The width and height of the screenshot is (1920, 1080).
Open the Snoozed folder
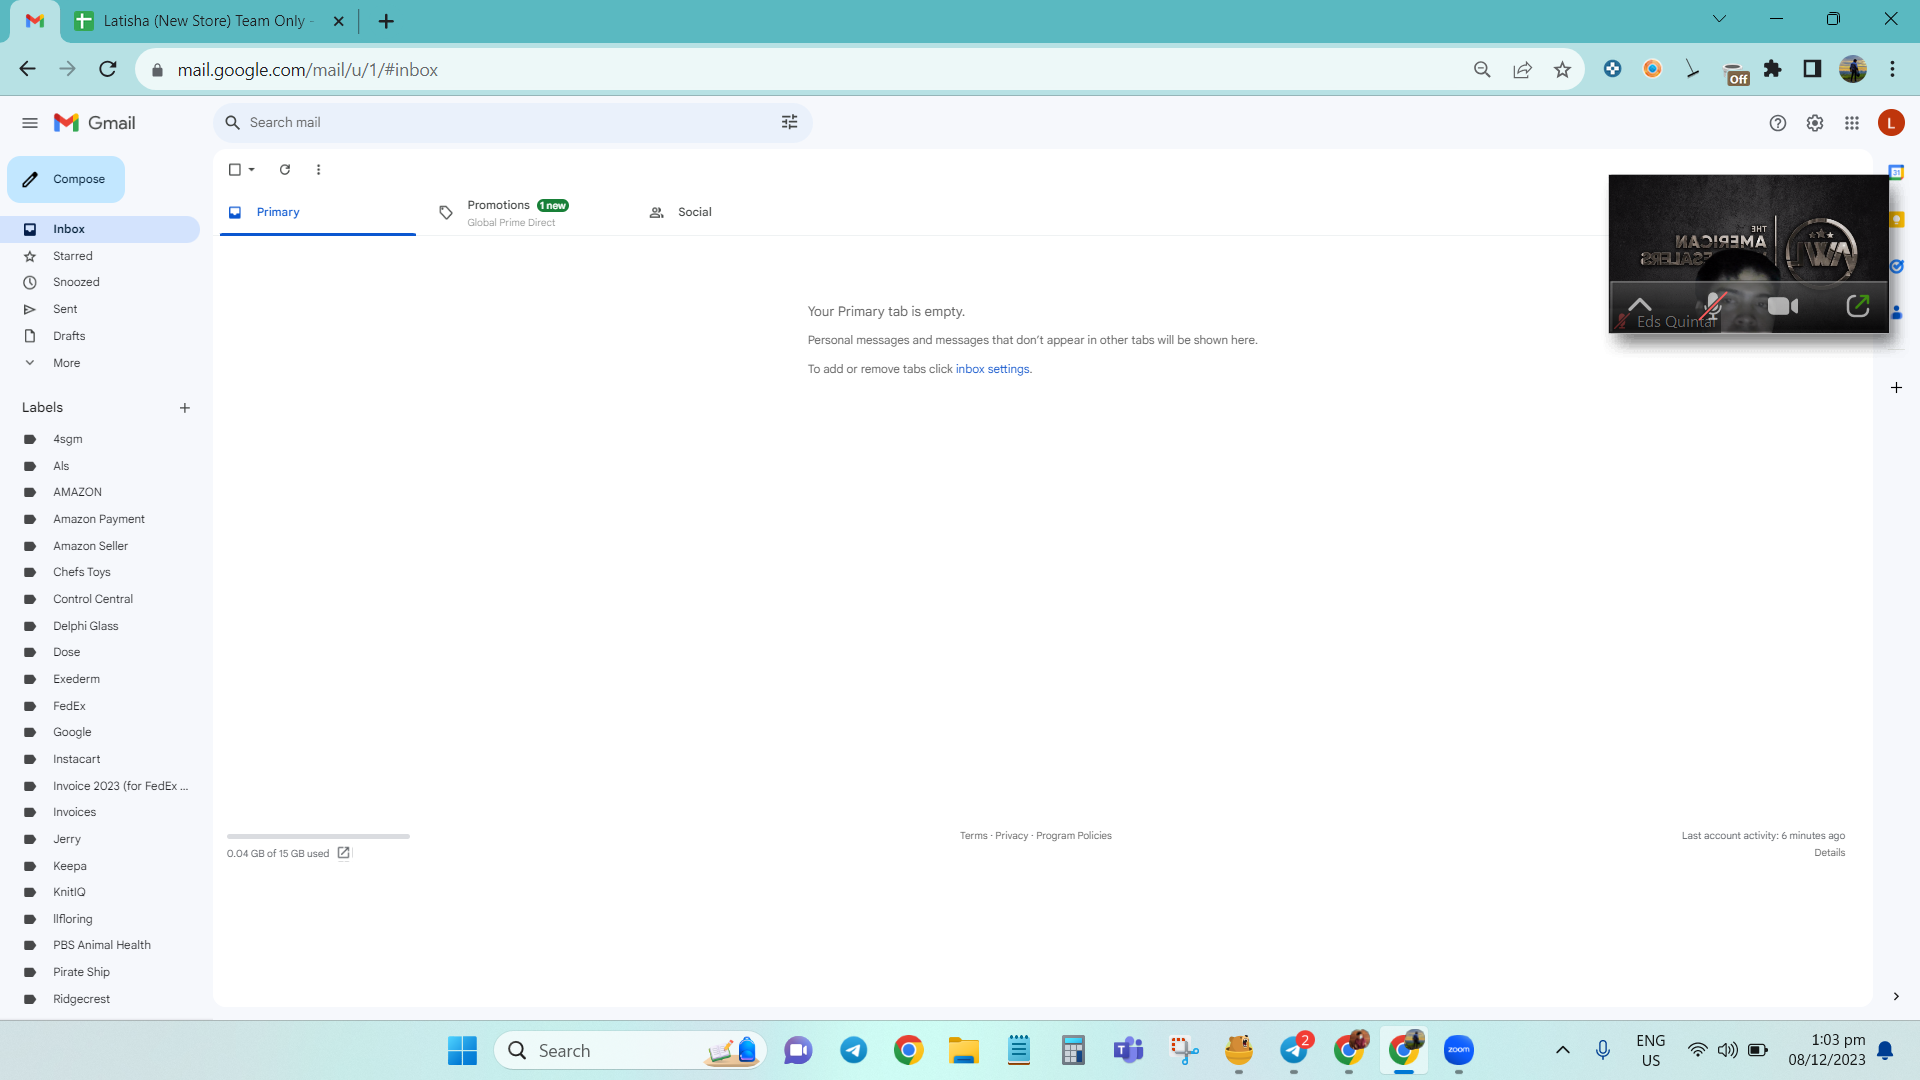[100, 282]
